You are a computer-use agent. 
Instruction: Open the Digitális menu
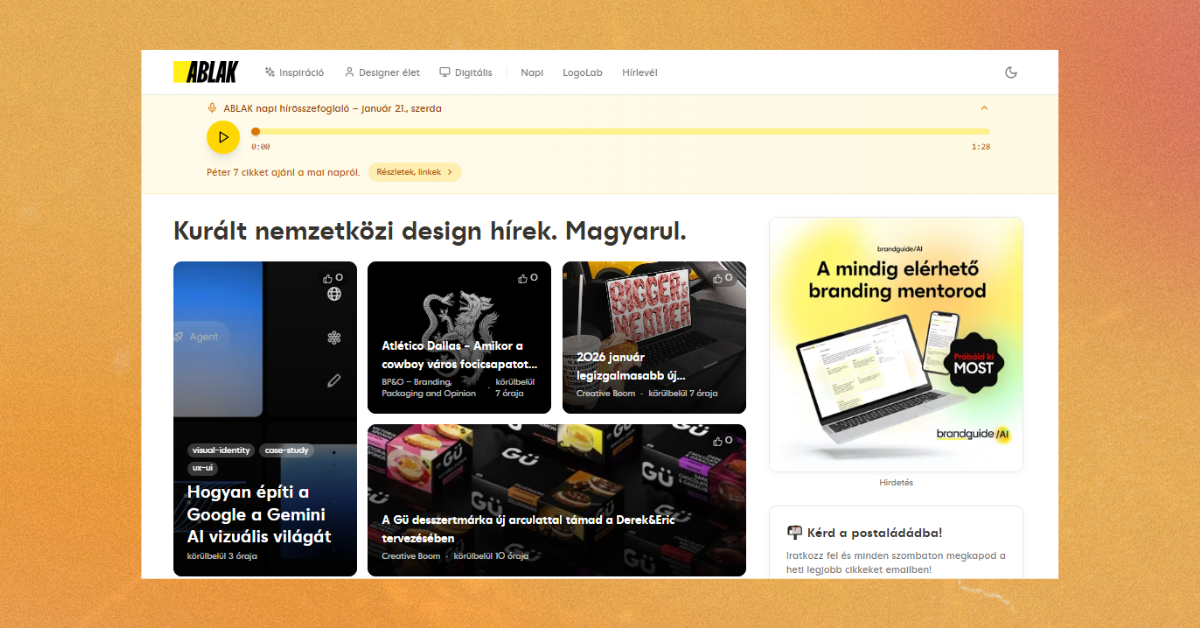466,72
